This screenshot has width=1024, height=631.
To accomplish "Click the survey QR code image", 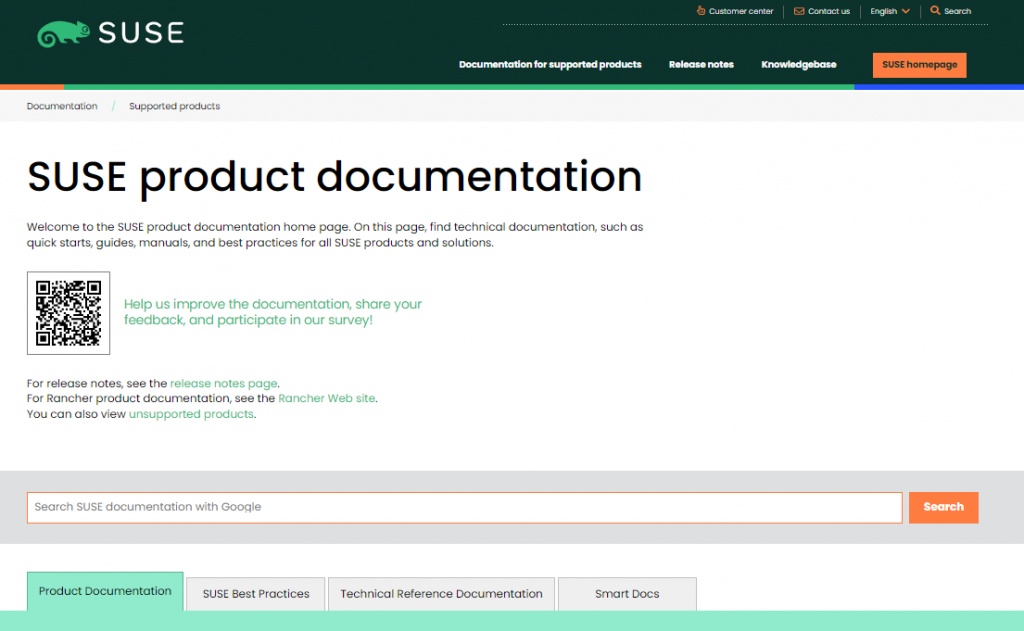I will pyautogui.click(x=68, y=313).
